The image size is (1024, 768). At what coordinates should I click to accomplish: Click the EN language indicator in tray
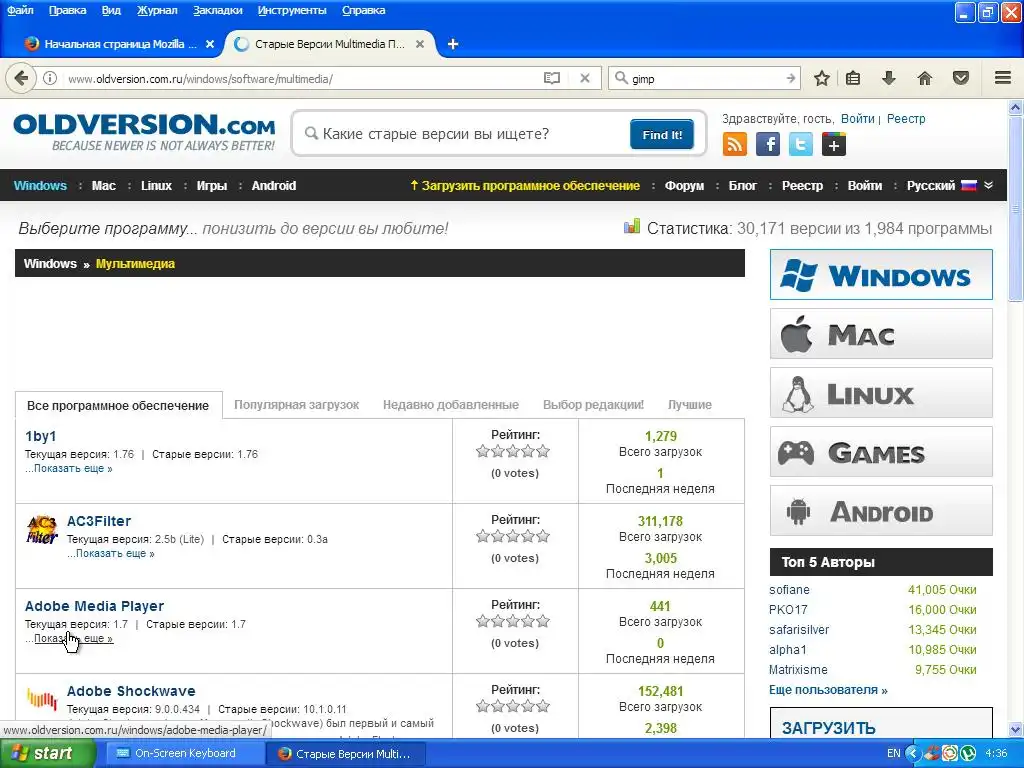pos(893,754)
